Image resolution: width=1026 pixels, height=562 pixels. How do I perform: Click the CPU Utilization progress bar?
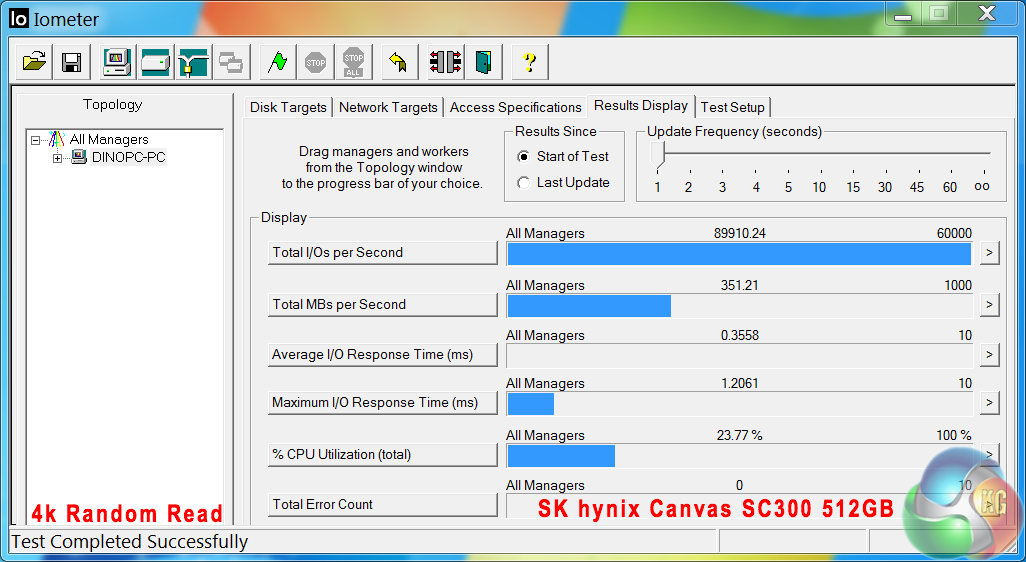click(x=739, y=456)
